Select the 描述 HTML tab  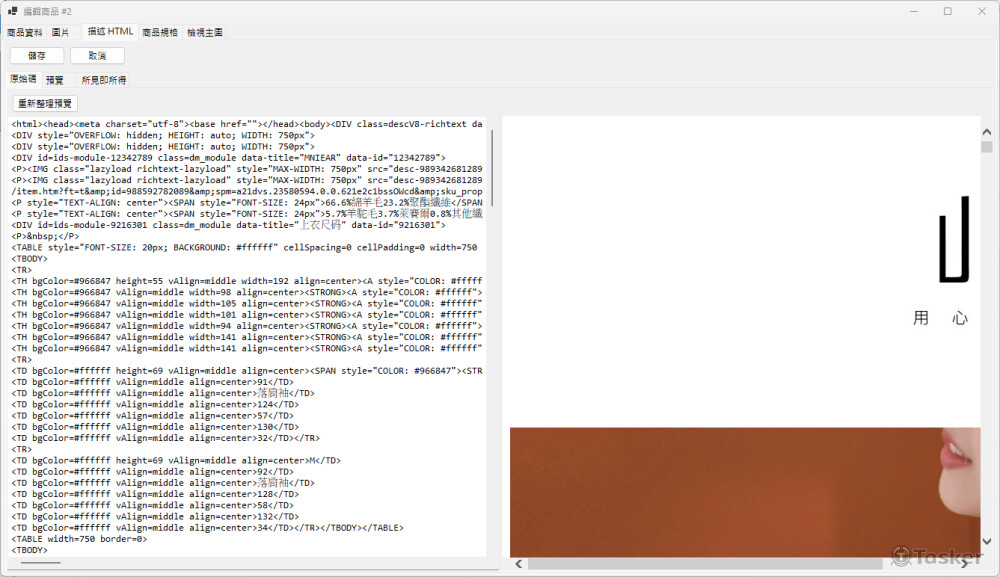pyautogui.click(x=110, y=31)
